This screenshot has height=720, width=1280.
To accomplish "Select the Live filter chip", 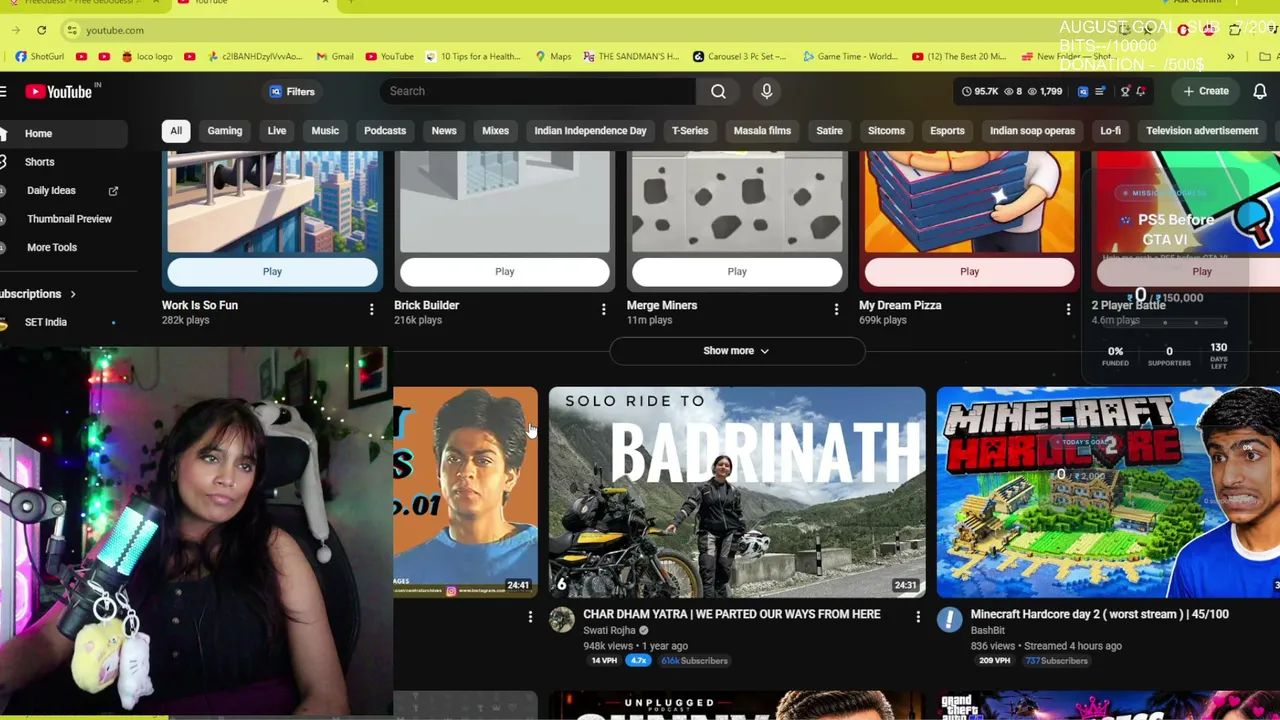I will [x=277, y=131].
